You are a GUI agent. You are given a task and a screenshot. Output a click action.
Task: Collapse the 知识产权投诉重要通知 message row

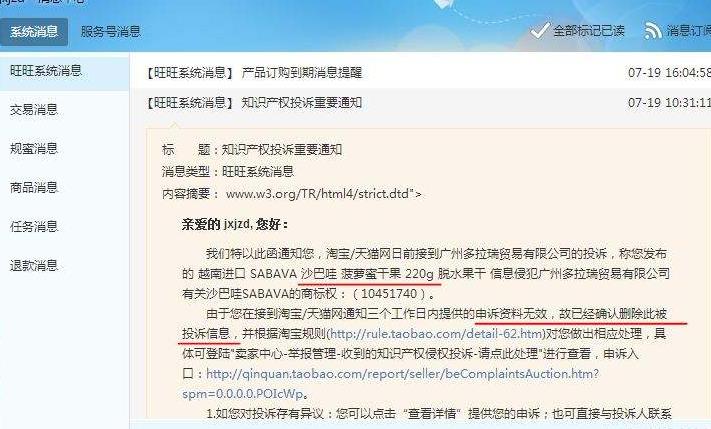(x=420, y=103)
